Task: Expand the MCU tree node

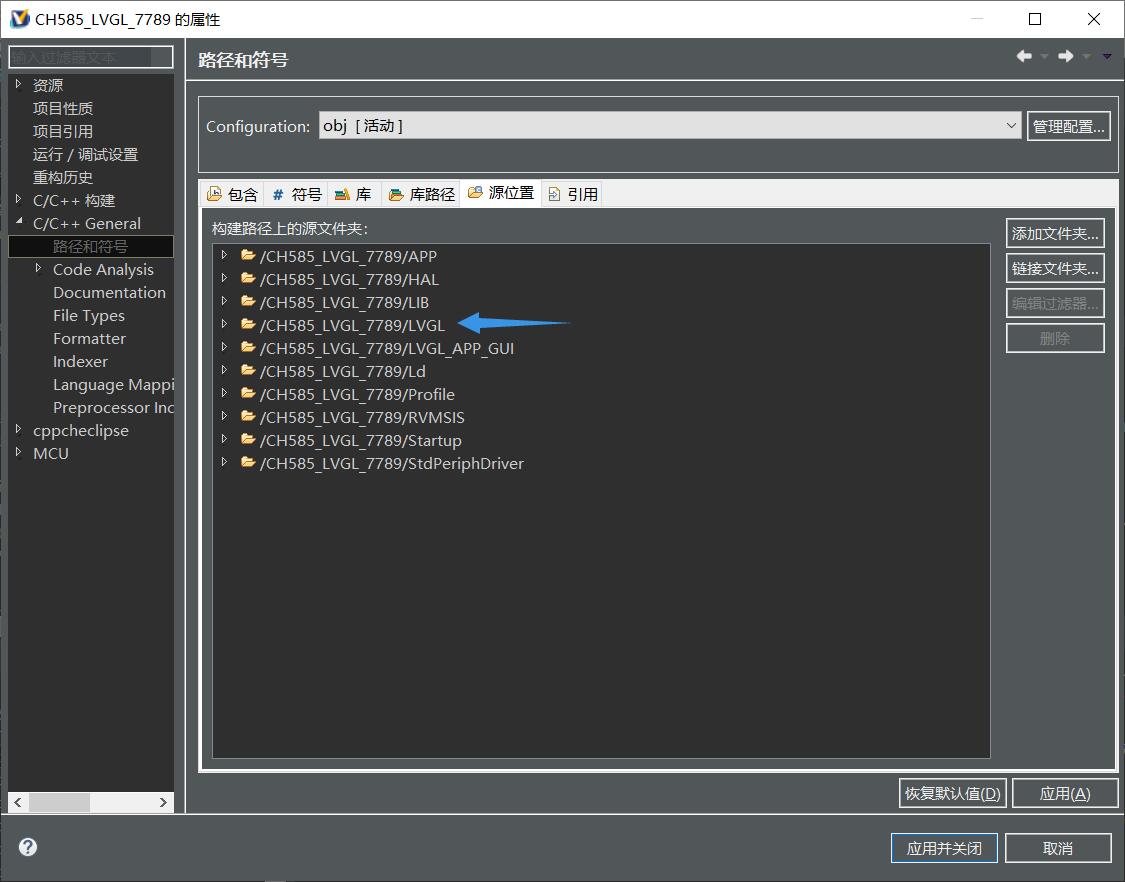Action: 19,453
